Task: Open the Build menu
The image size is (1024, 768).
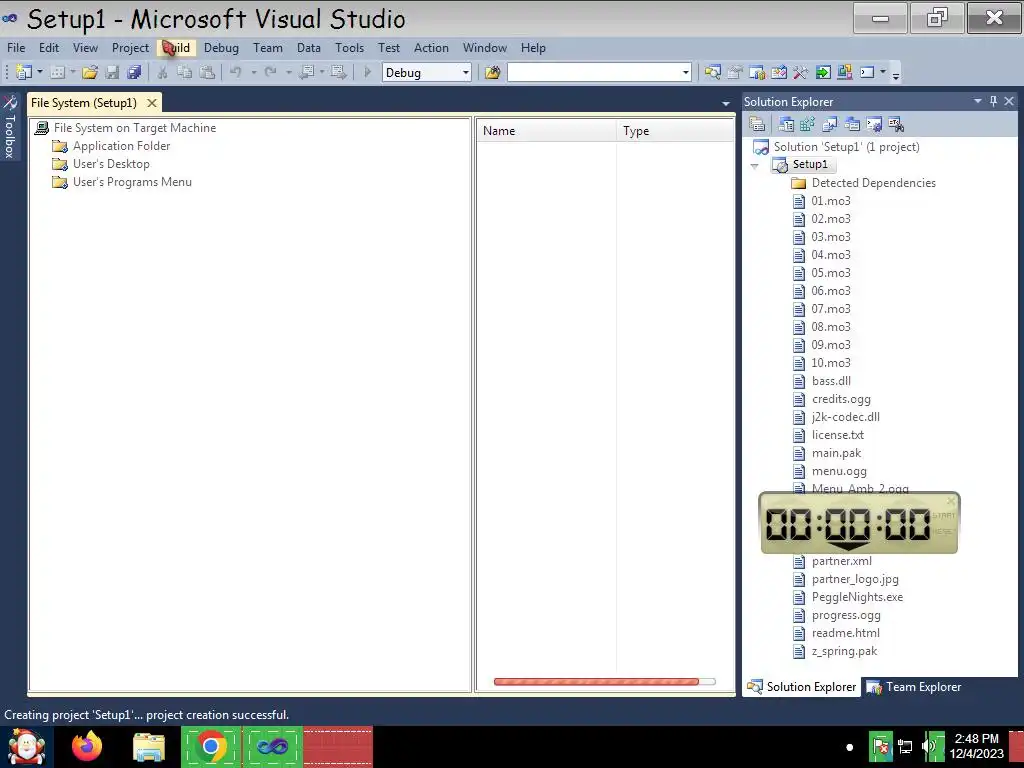Action: [x=176, y=48]
